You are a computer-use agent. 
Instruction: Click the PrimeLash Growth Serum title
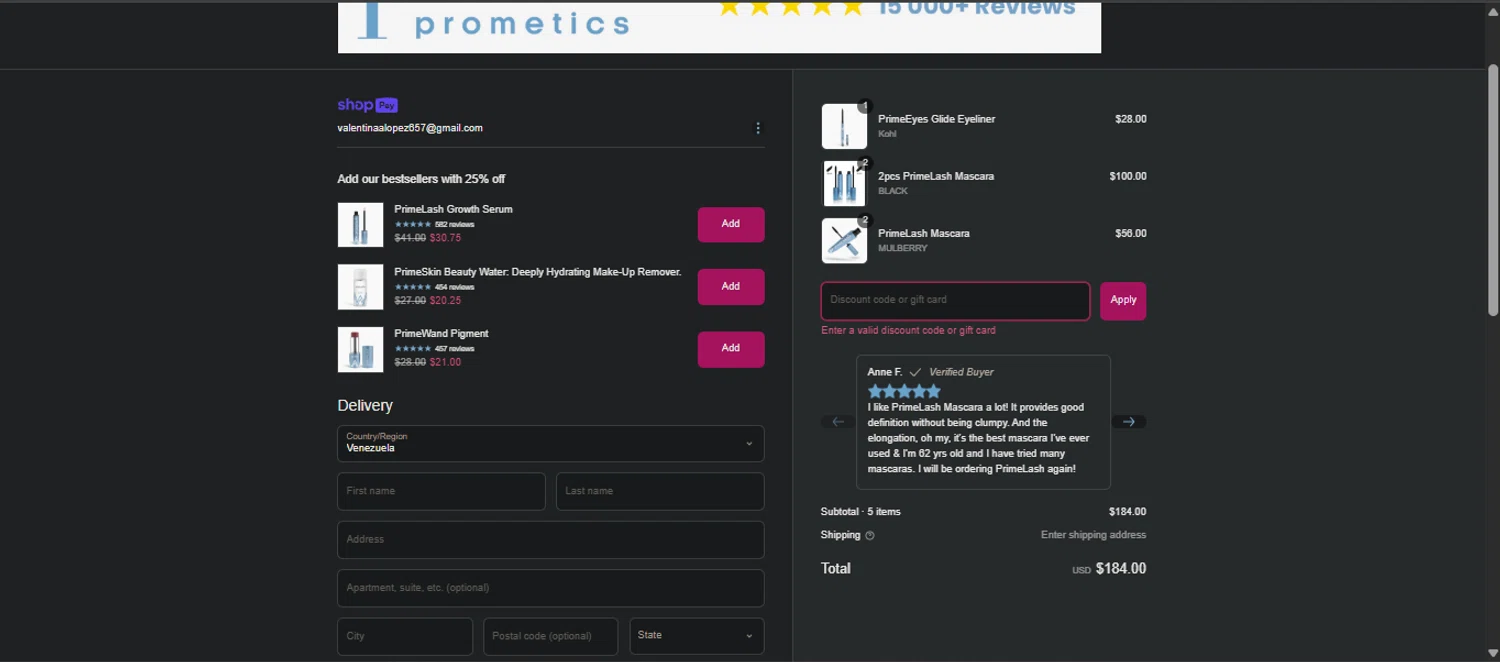coord(453,210)
